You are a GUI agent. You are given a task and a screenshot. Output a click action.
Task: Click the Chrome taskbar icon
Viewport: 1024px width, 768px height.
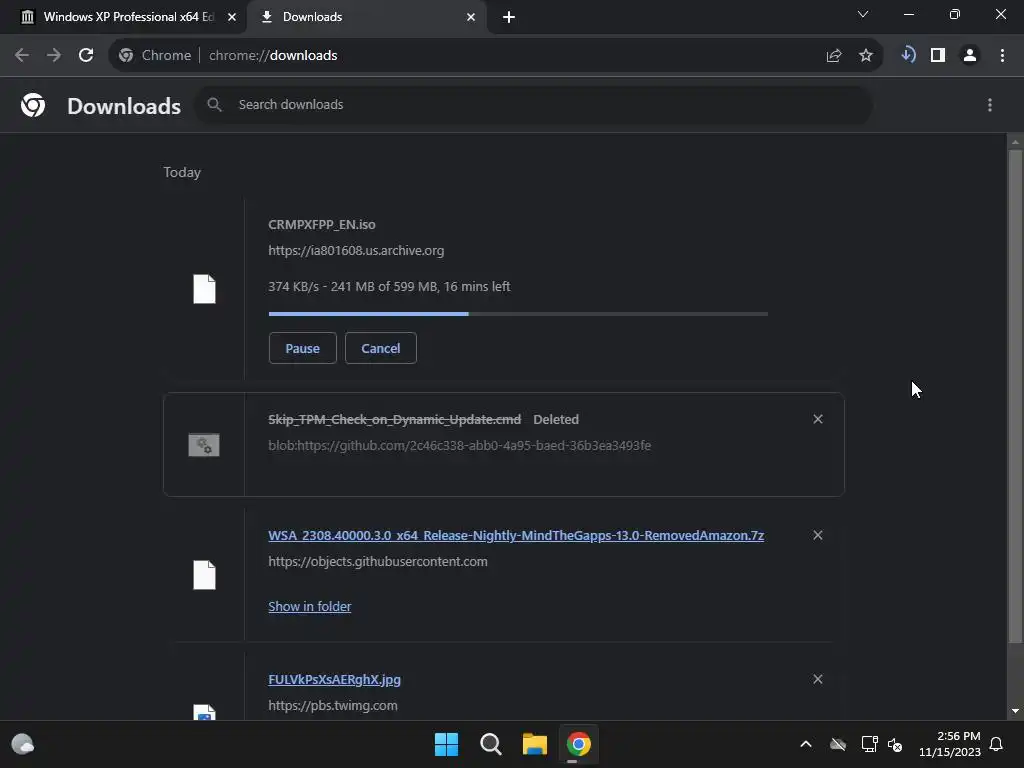(x=579, y=744)
